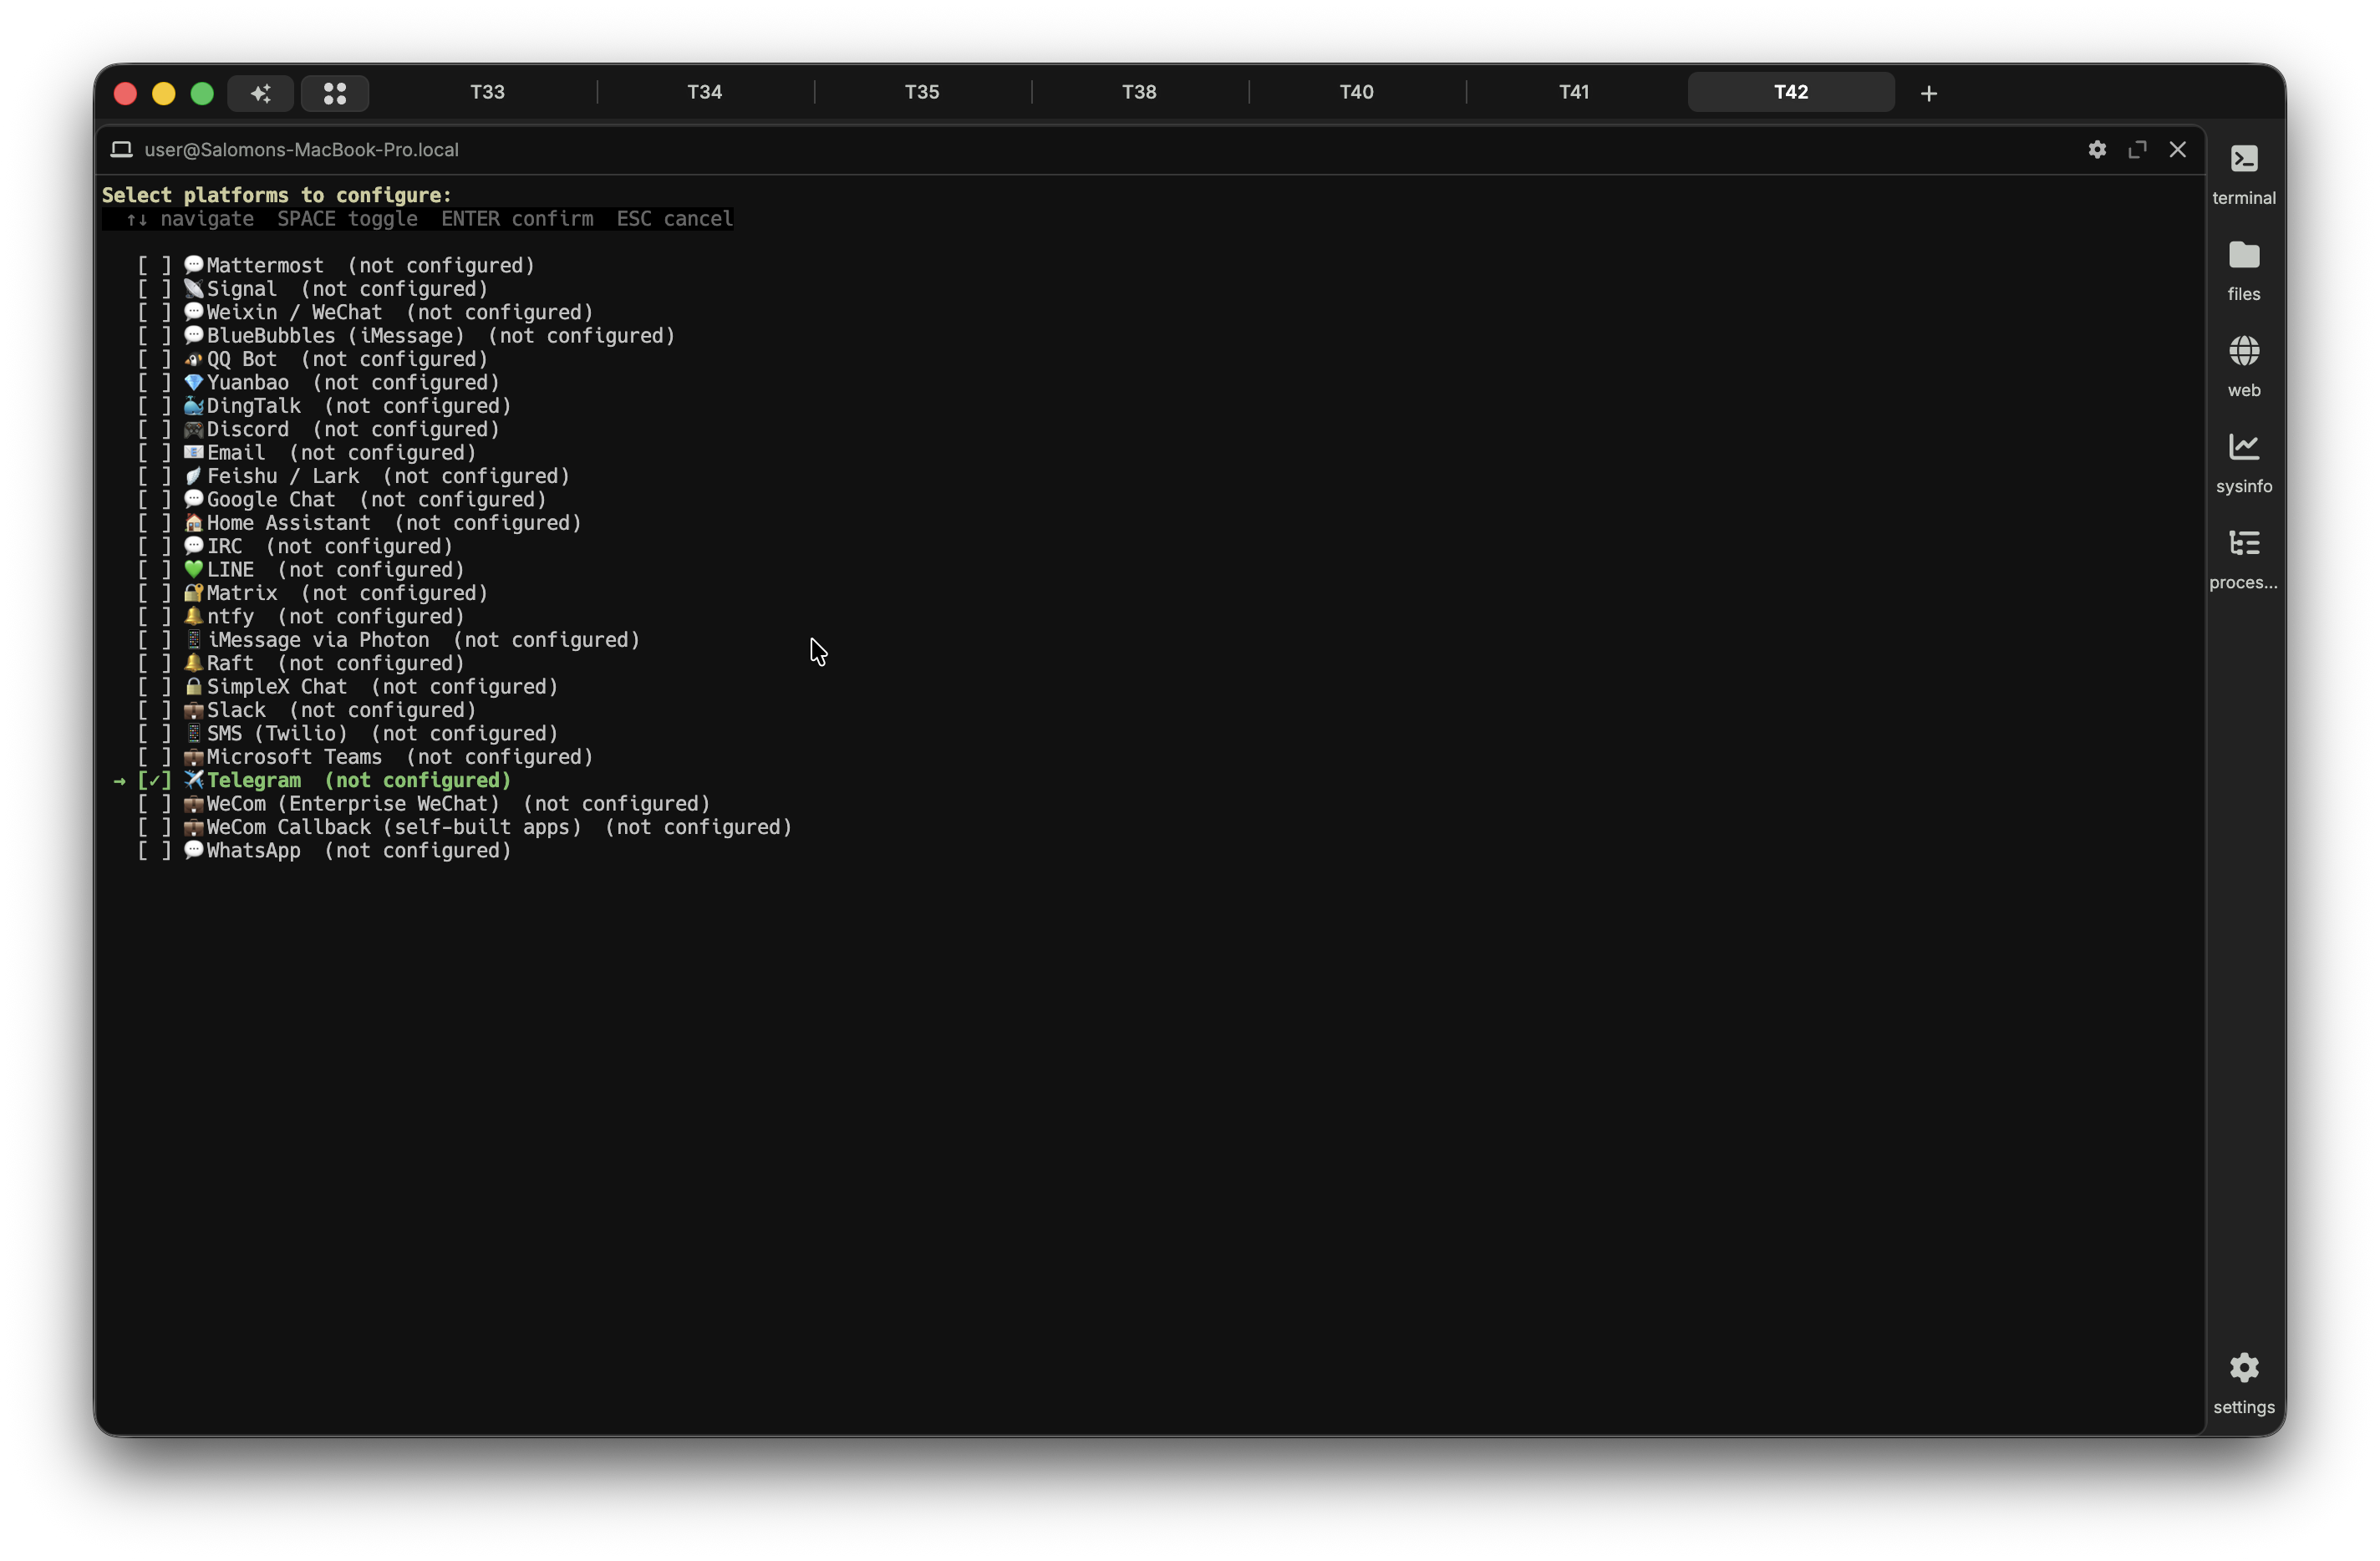Close the terminal pane with X
This screenshot has height=1561, width=2380.
coord(2177,149)
